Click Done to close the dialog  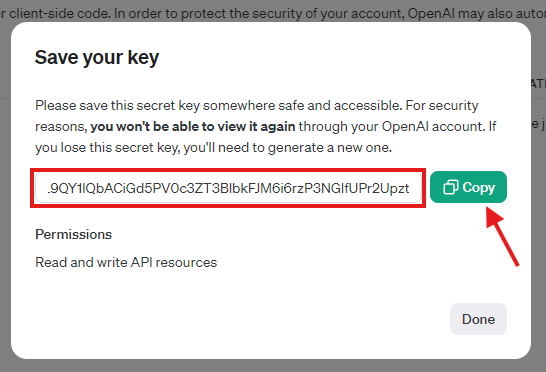(478, 319)
